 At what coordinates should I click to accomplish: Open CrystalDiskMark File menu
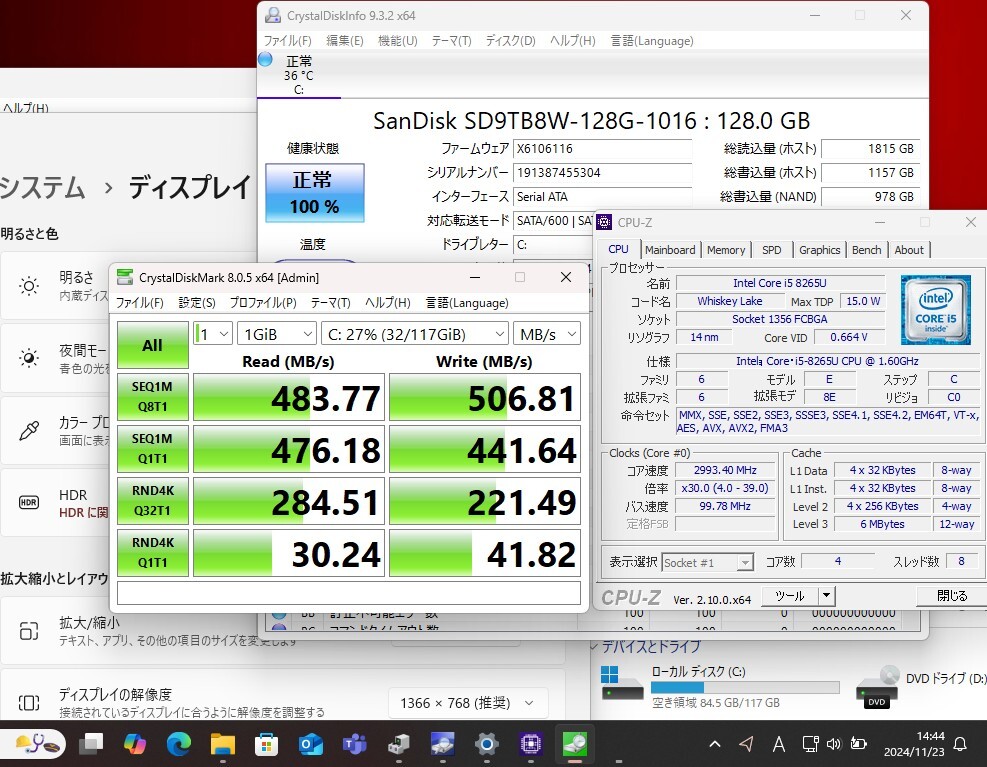[x=139, y=303]
